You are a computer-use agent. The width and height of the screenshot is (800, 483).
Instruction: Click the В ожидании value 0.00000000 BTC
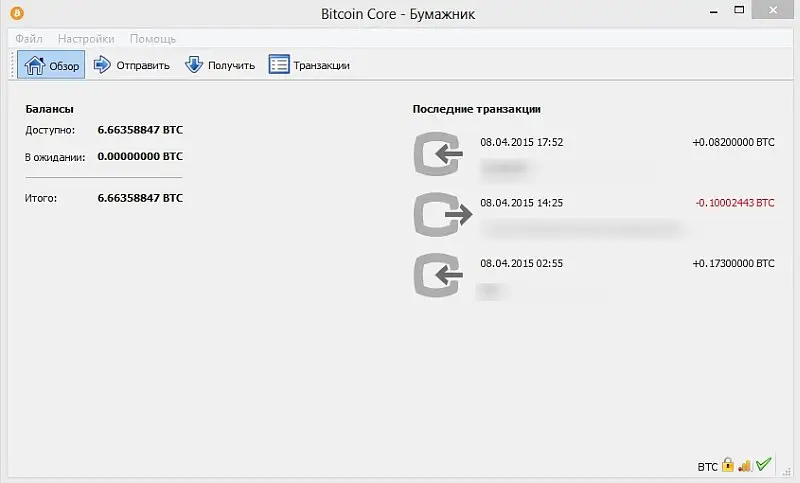point(140,157)
